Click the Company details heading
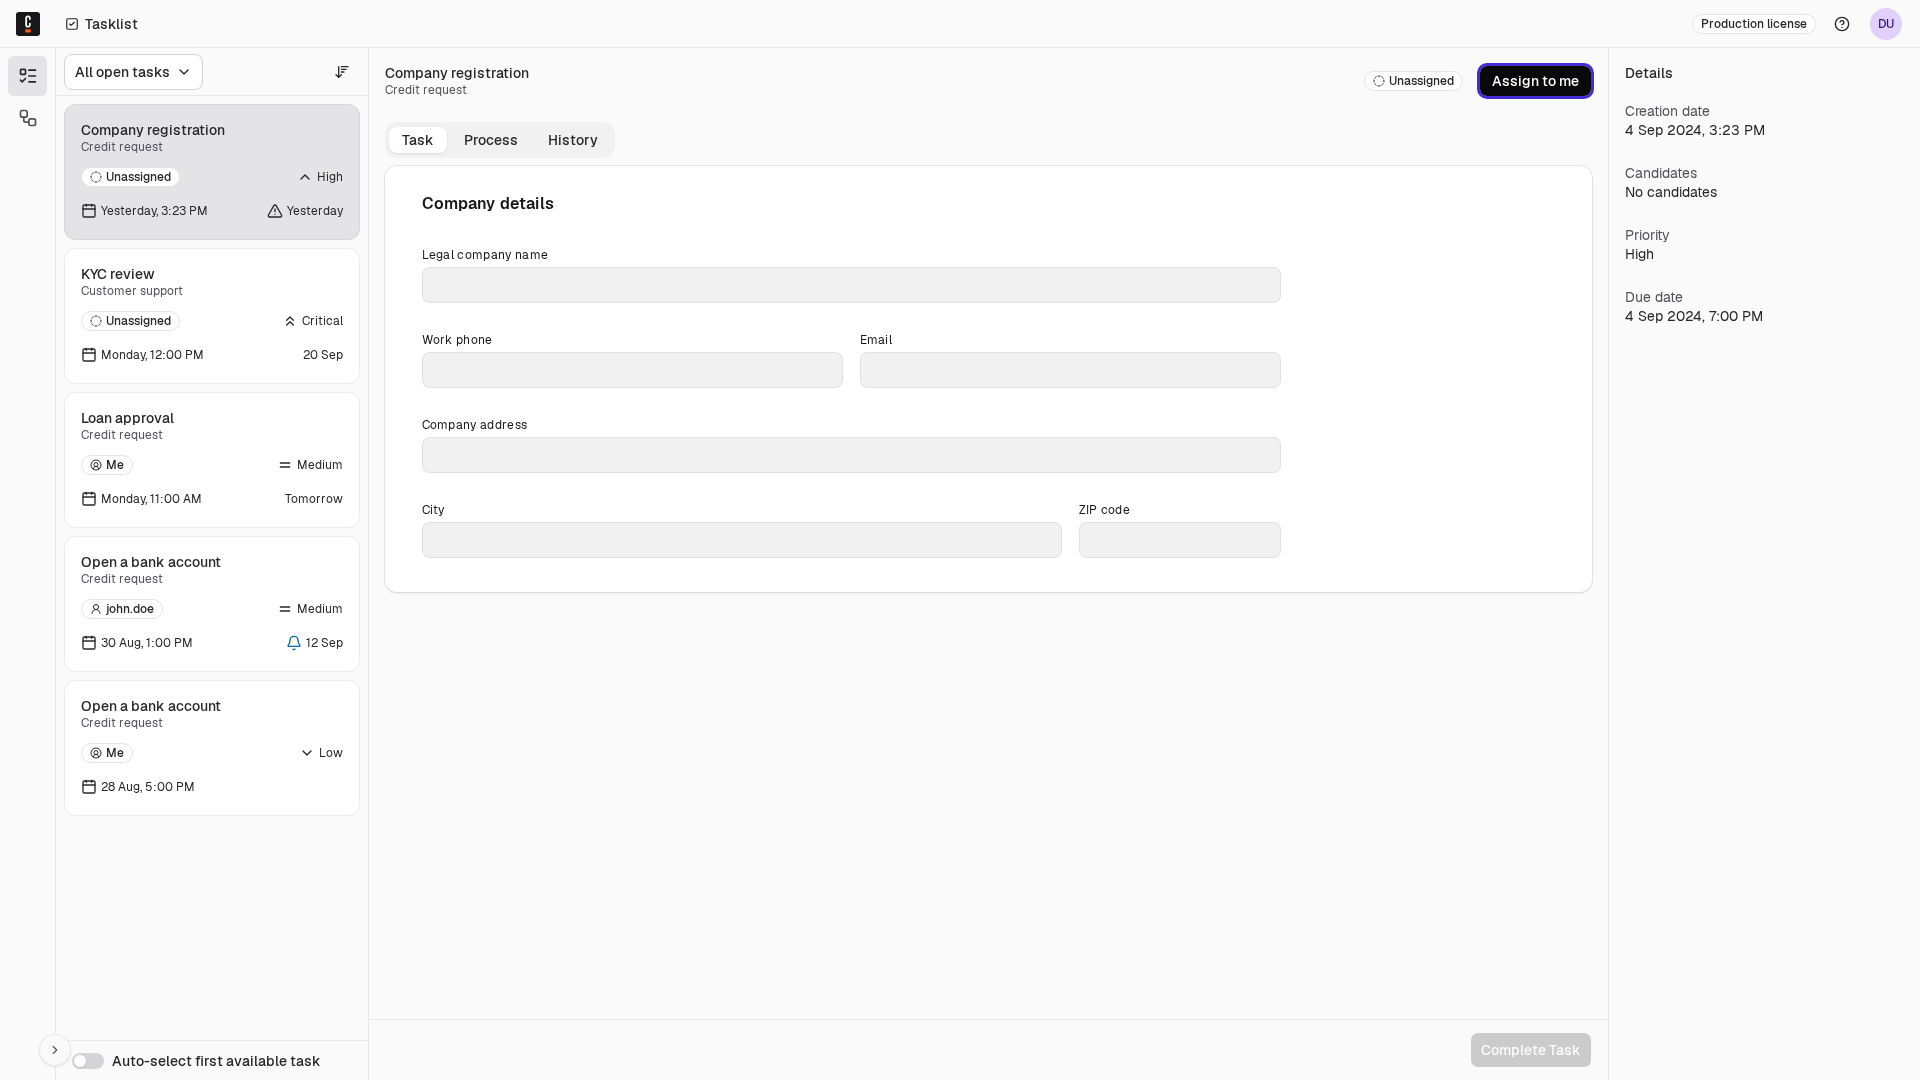Viewport: 1920px width, 1080px height. pyautogui.click(x=488, y=203)
